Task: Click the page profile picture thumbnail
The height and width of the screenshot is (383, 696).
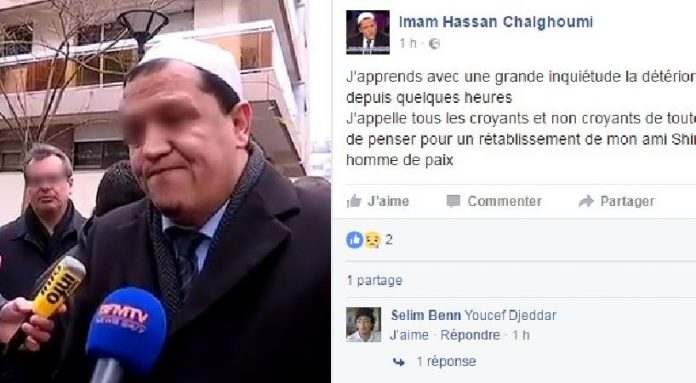Action: tap(368, 32)
